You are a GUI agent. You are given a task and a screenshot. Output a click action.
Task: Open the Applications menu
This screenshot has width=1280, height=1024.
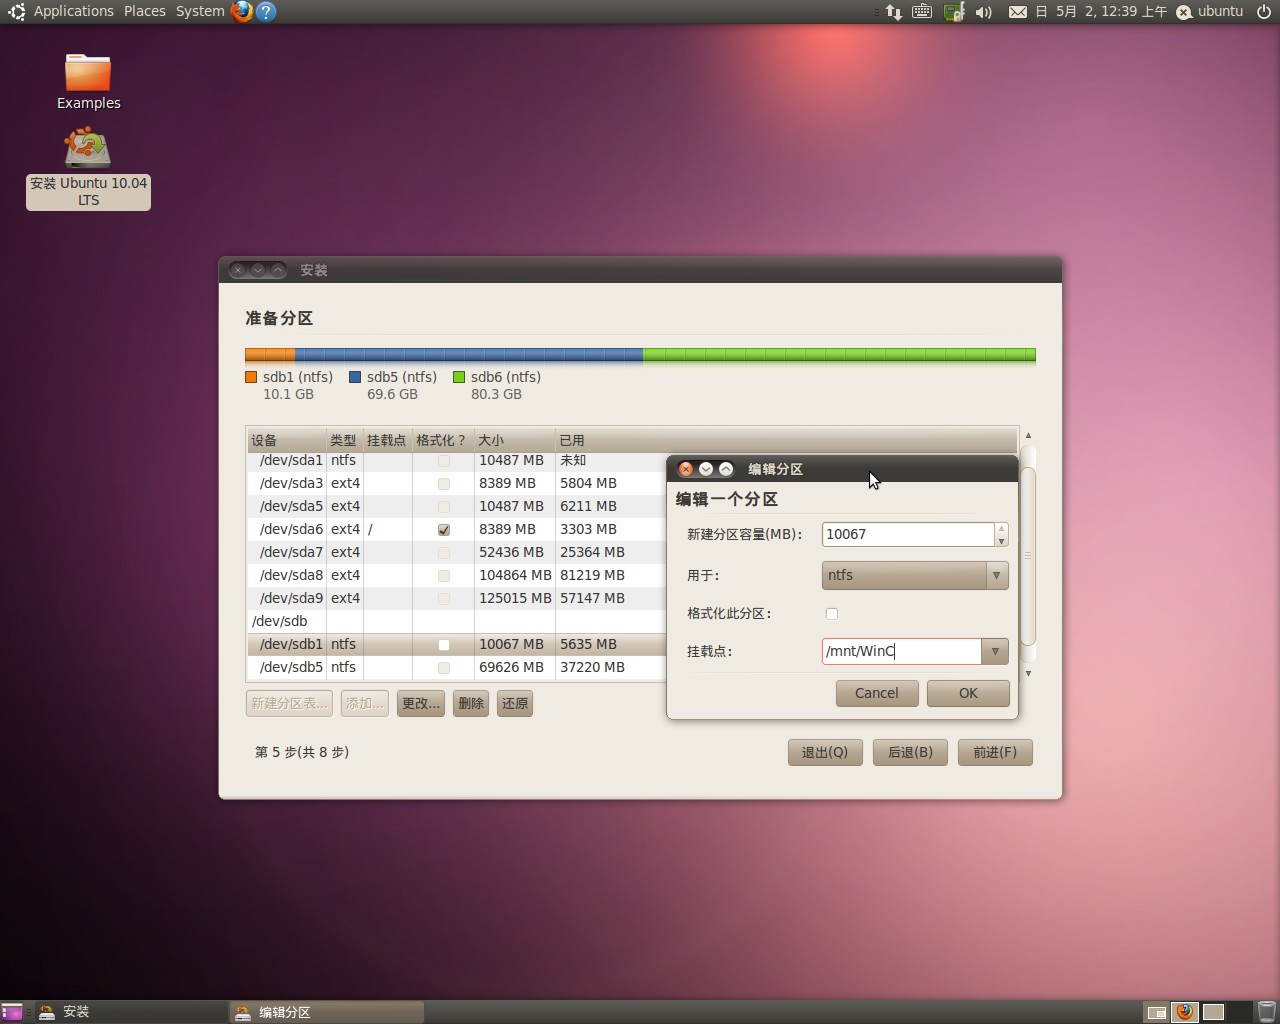click(x=74, y=11)
